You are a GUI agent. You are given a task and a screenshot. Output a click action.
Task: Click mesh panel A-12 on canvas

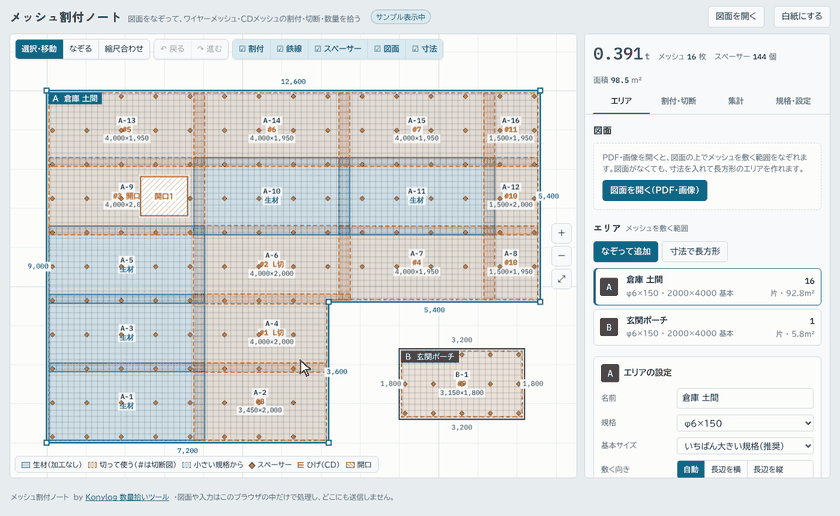[x=511, y=195]
